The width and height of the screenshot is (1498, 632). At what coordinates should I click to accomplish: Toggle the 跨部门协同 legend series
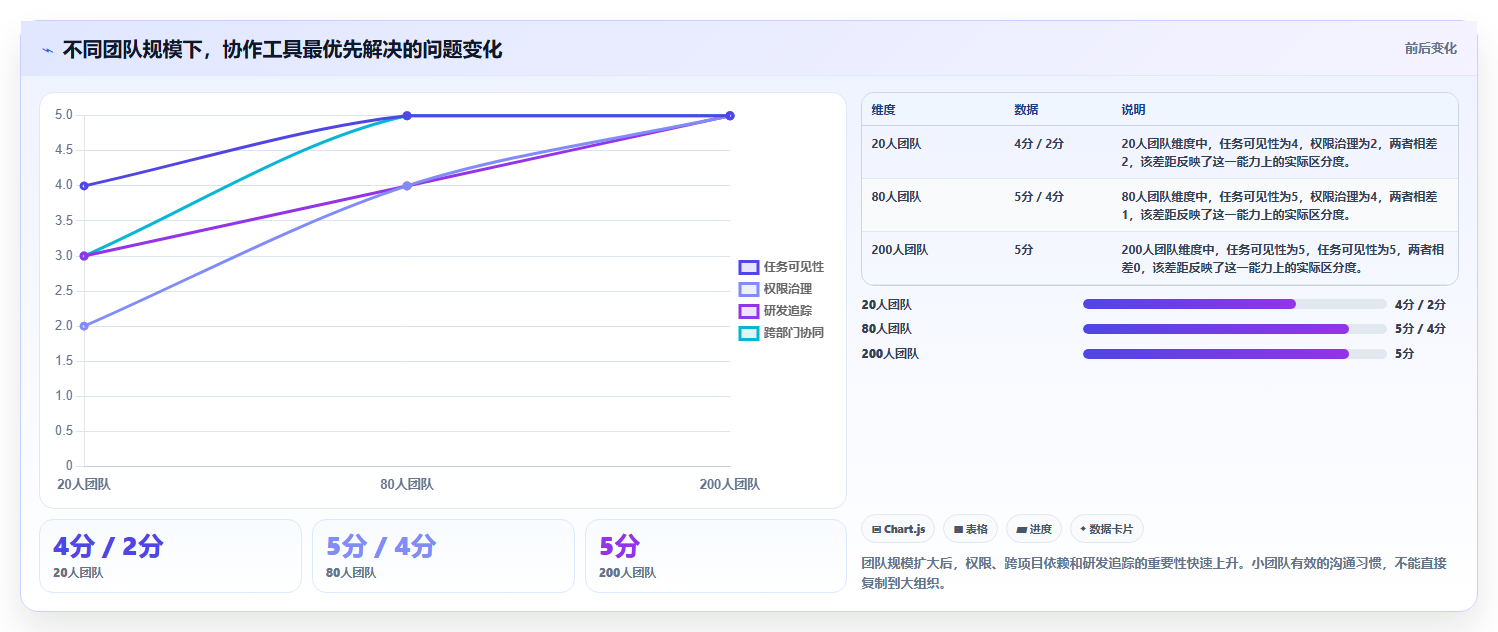tap(781, 333)
